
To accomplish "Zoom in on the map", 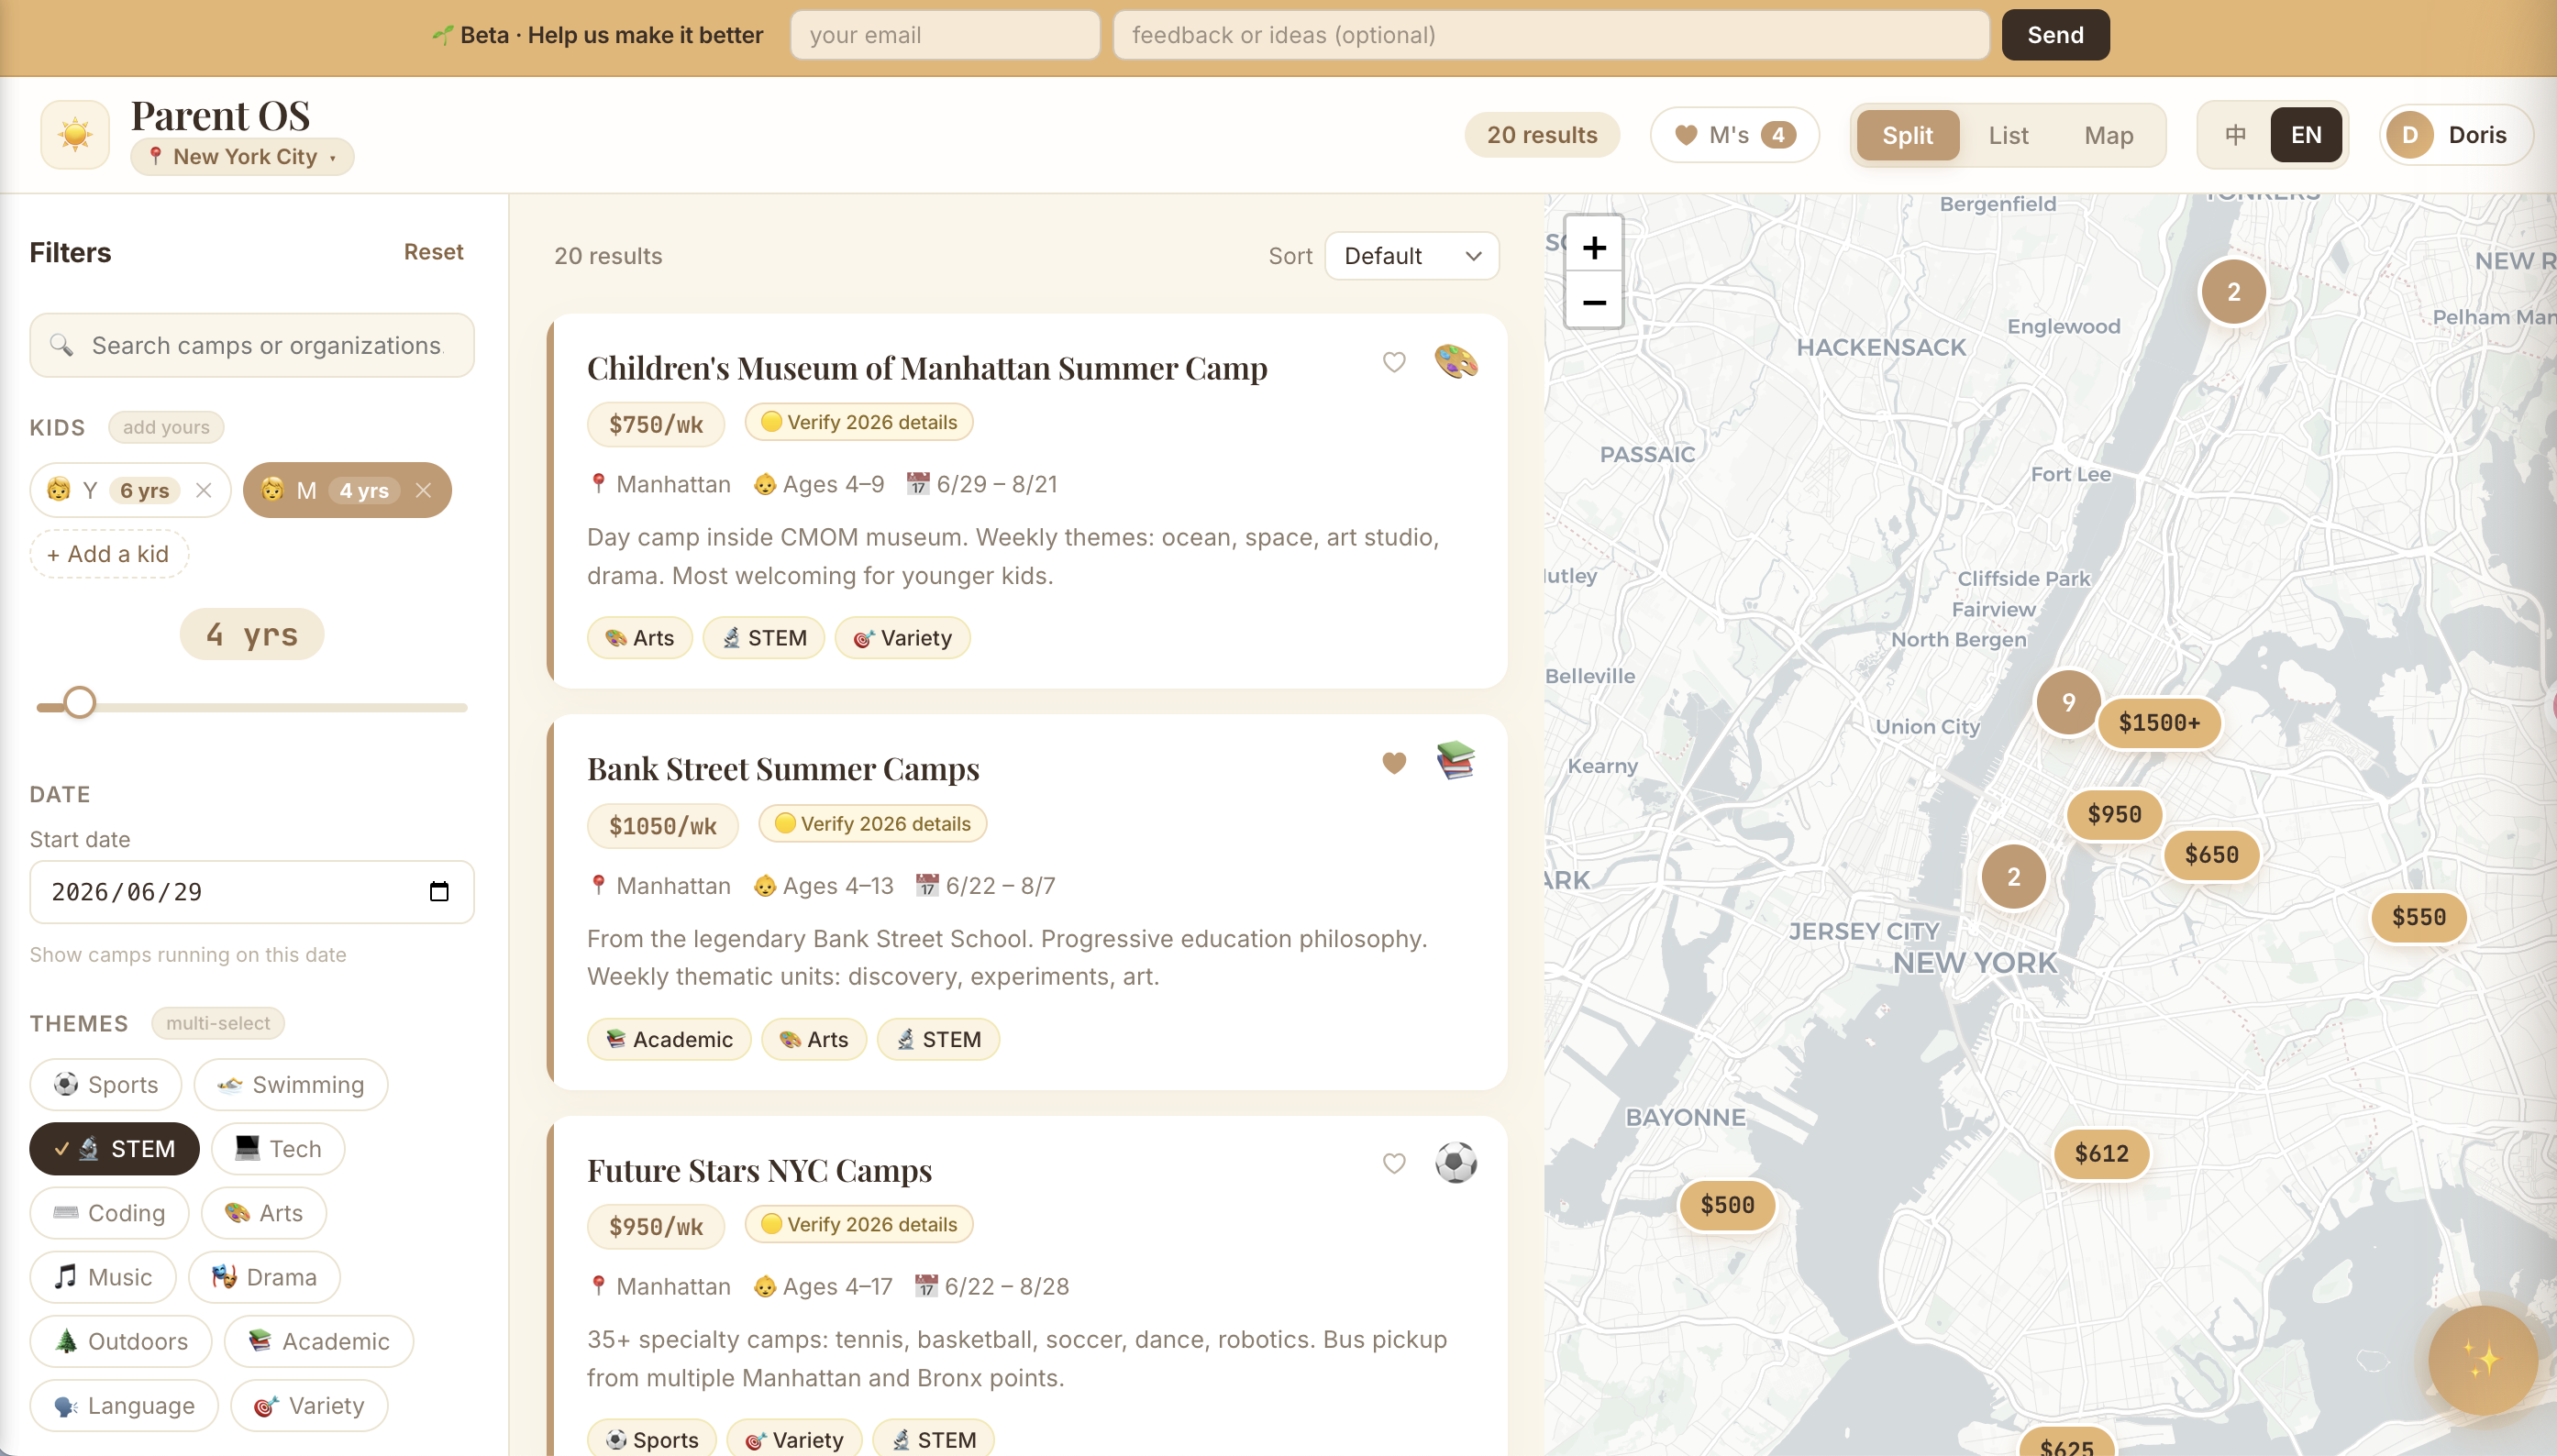I will coord(1594,246).
